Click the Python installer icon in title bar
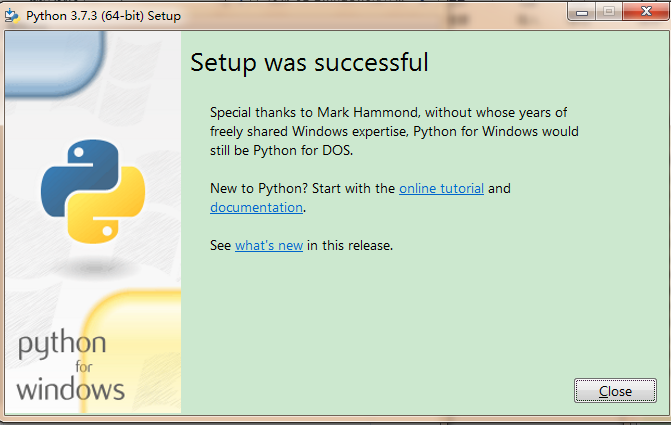Screen dimensions: 671x425 [x=12, y=16]
